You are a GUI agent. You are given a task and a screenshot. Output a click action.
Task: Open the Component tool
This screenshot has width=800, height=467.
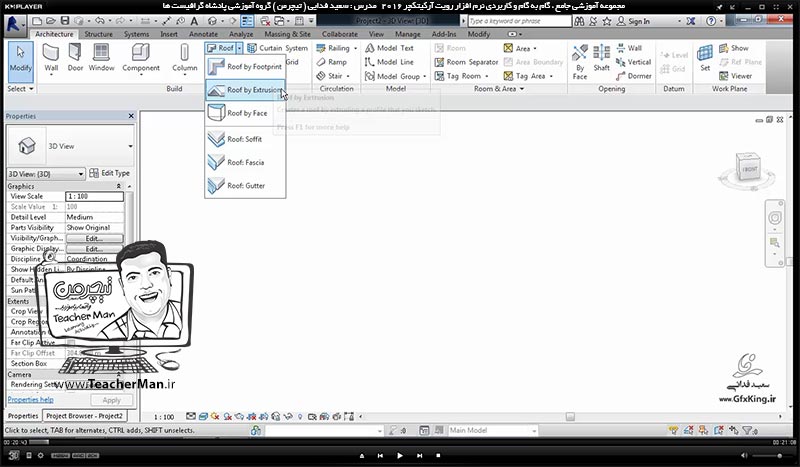(141, 59)
